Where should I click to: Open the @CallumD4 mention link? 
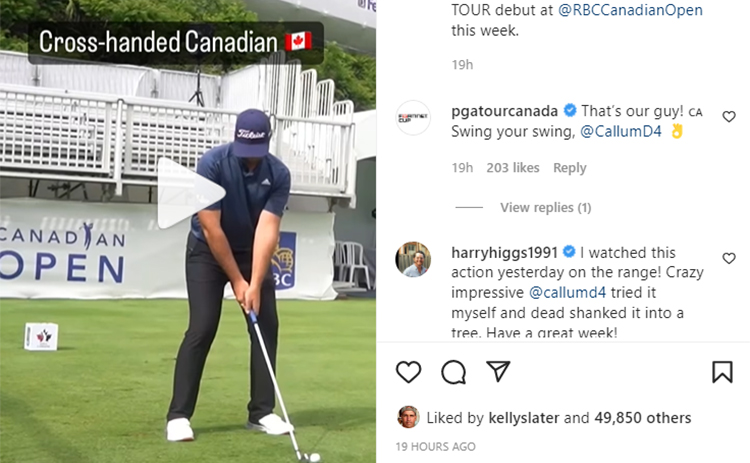621,131
